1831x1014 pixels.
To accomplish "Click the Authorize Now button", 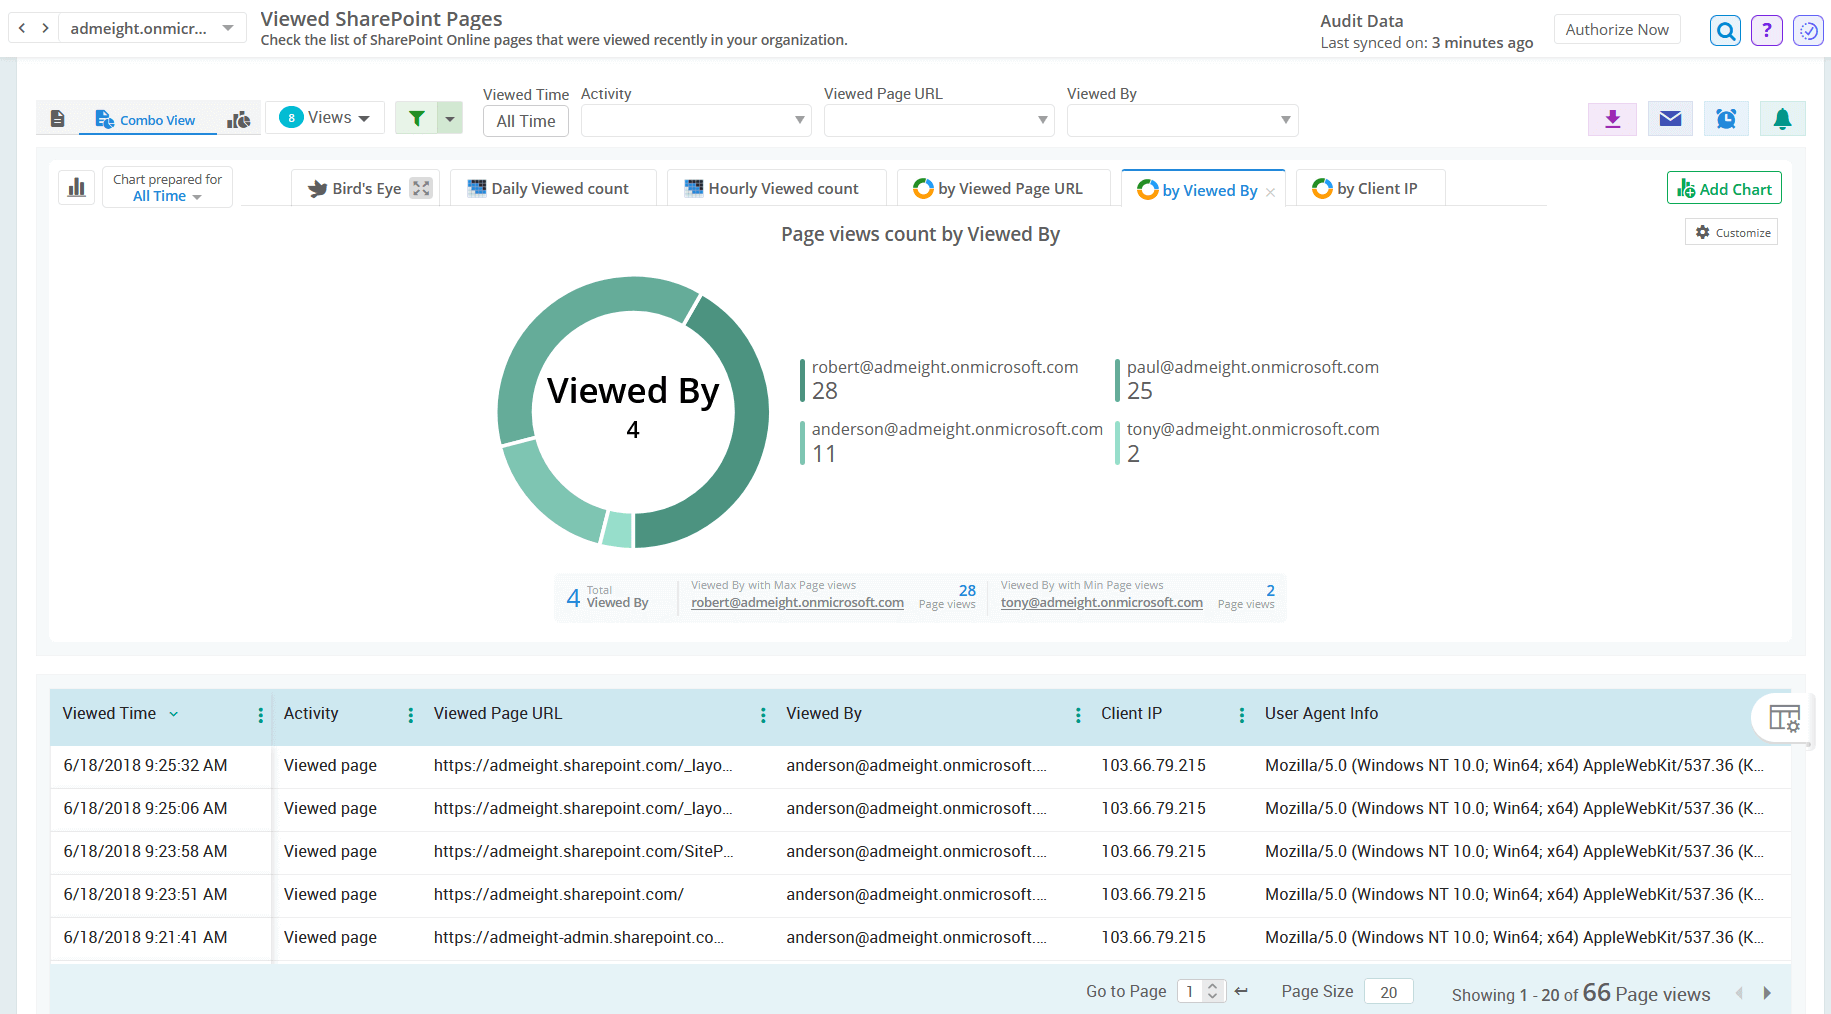I will 1616,29.
